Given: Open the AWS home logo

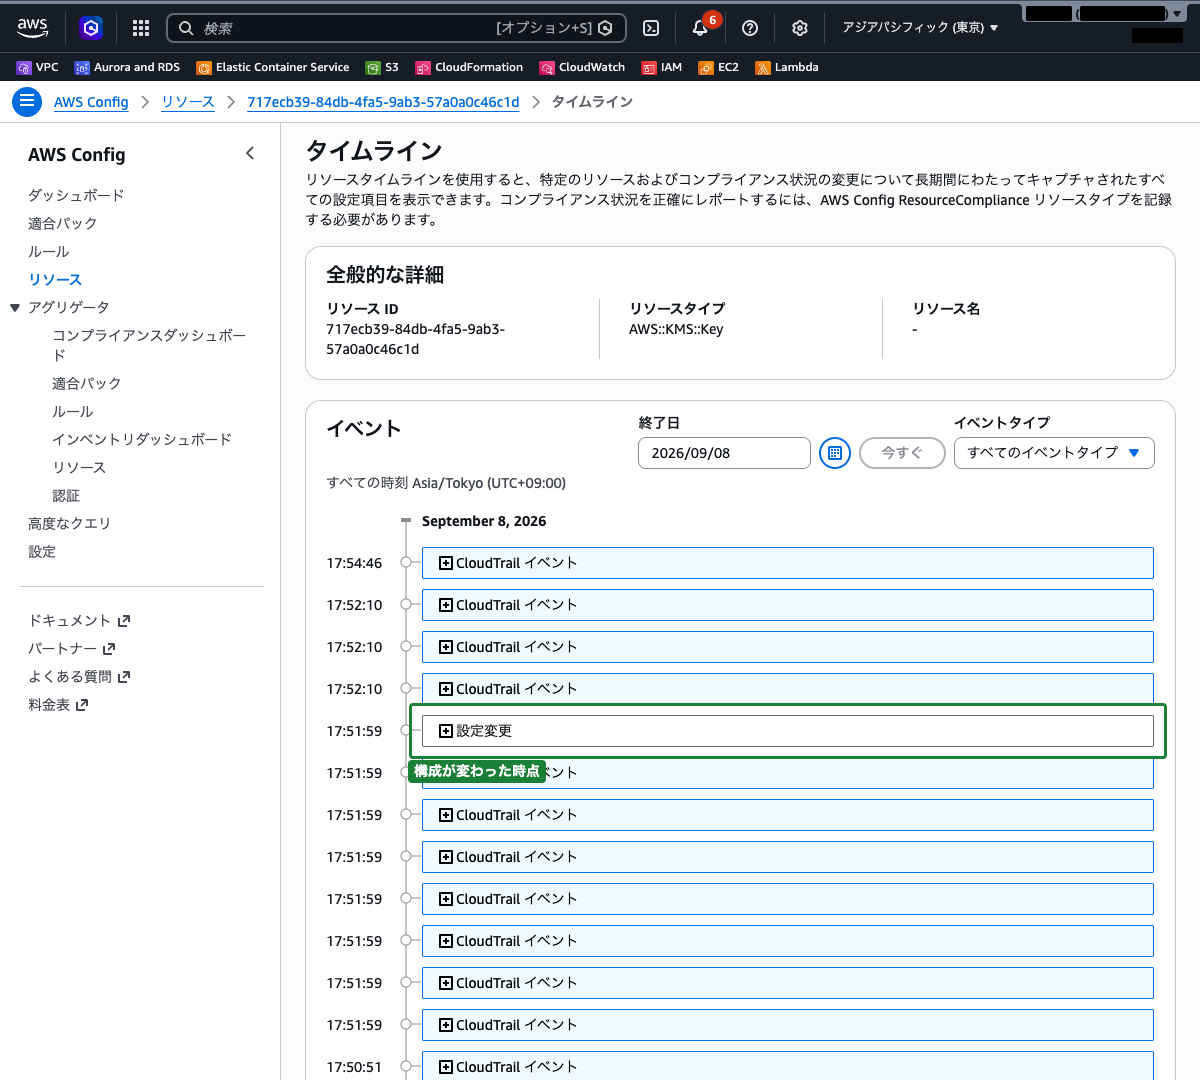Looking at the screenshot, I should [32, 28].
